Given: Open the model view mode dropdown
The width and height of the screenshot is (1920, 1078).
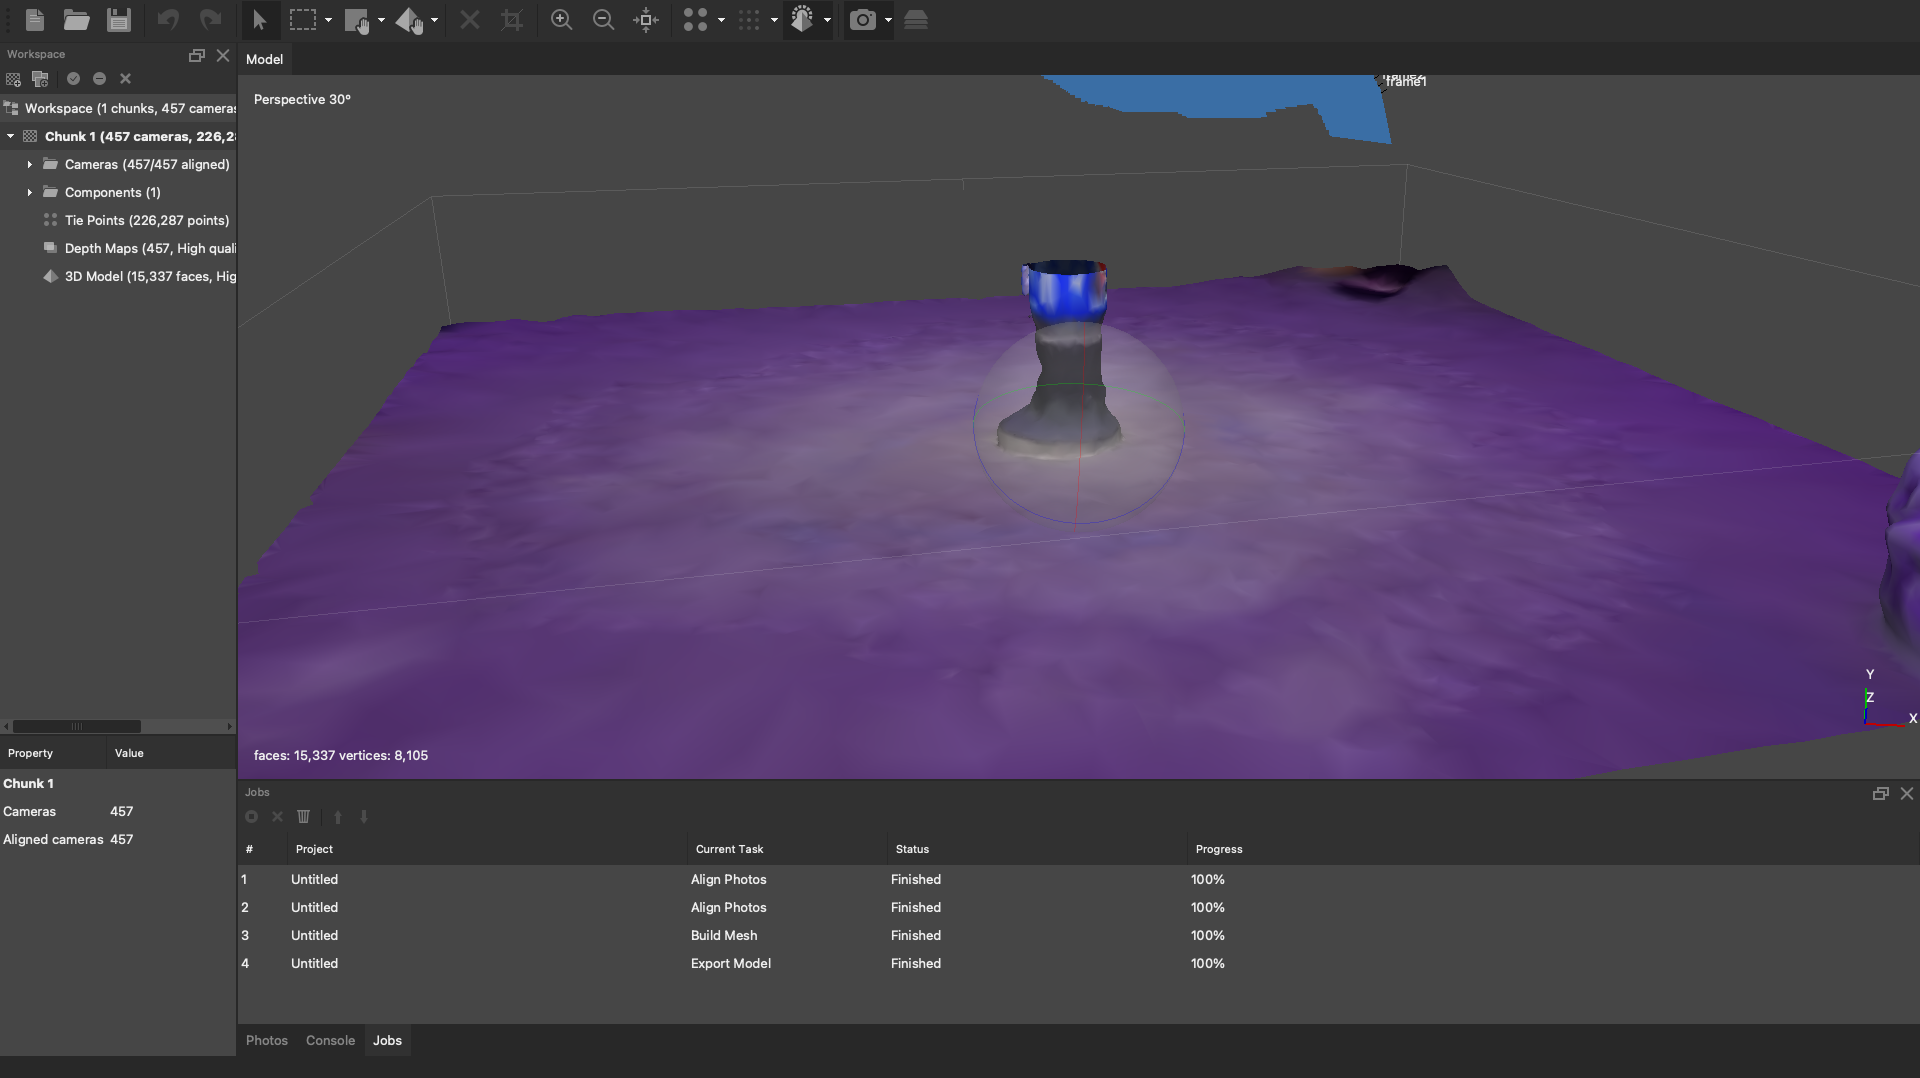Looking at the screenshot, I should (827, 20).
